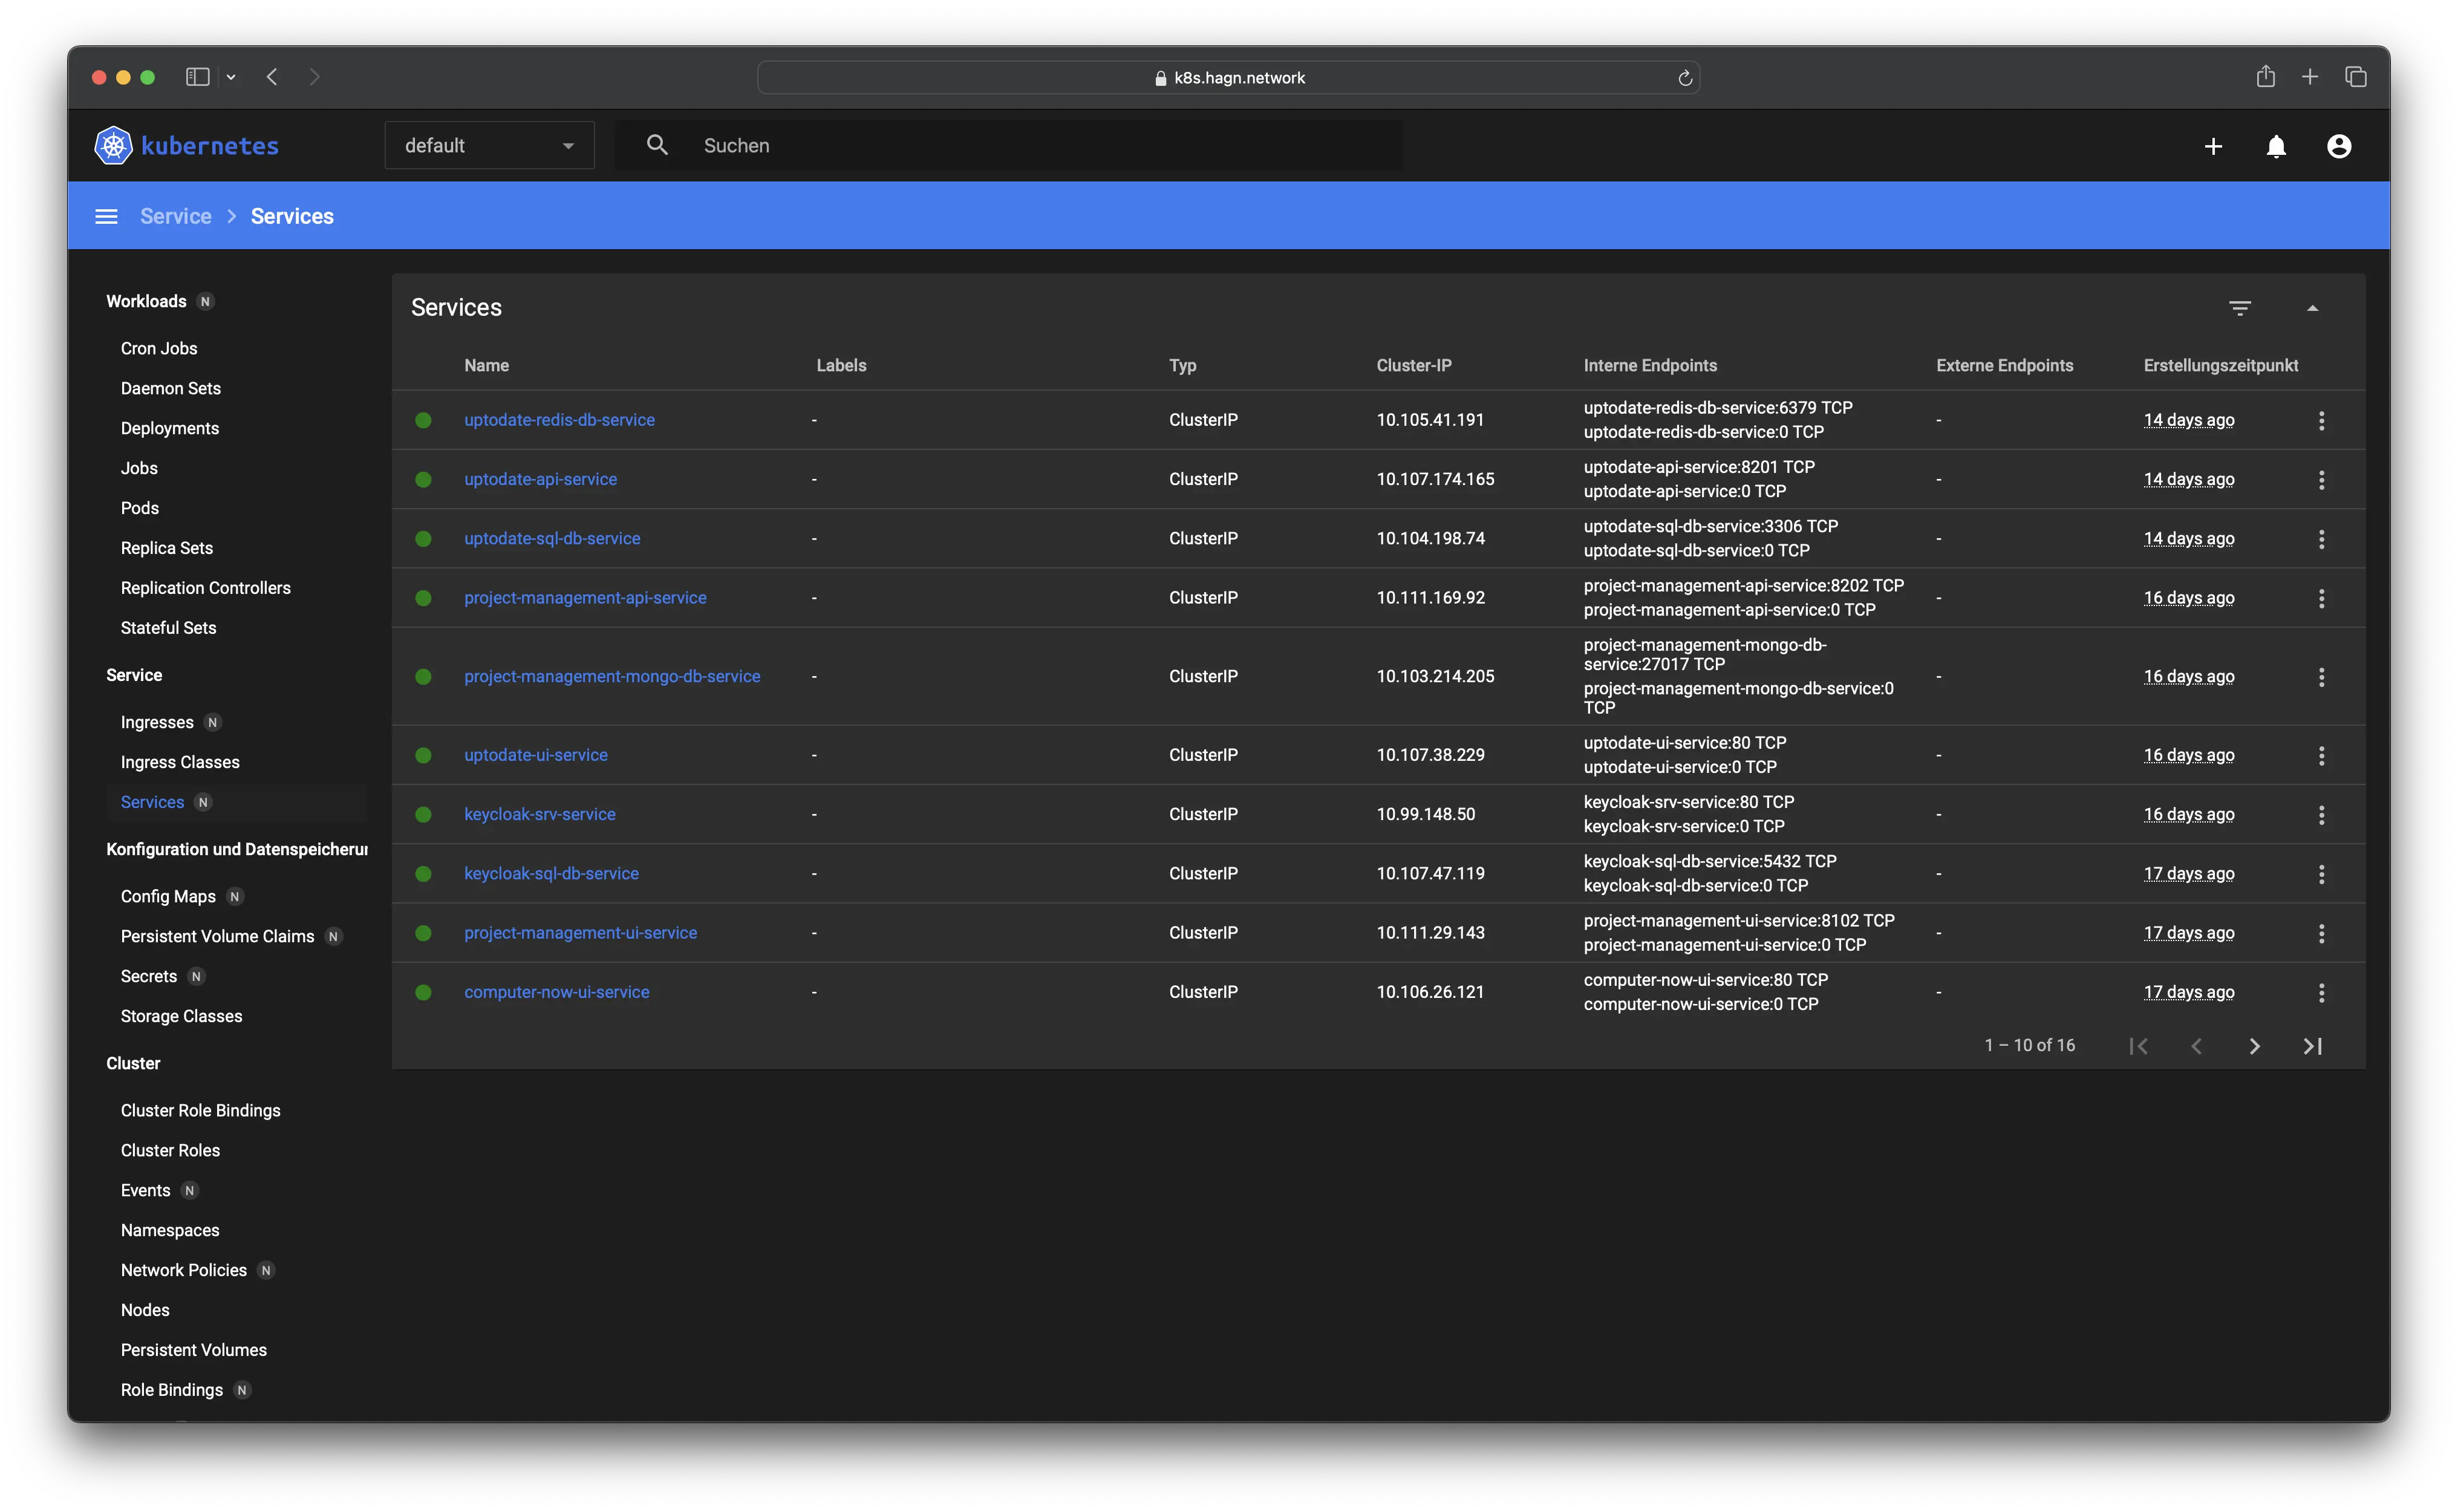Image resolution: width=2458 pixels, height=1512 pixels.
Task: Click the Service breadcrumb link
Action: coord(176,217)
